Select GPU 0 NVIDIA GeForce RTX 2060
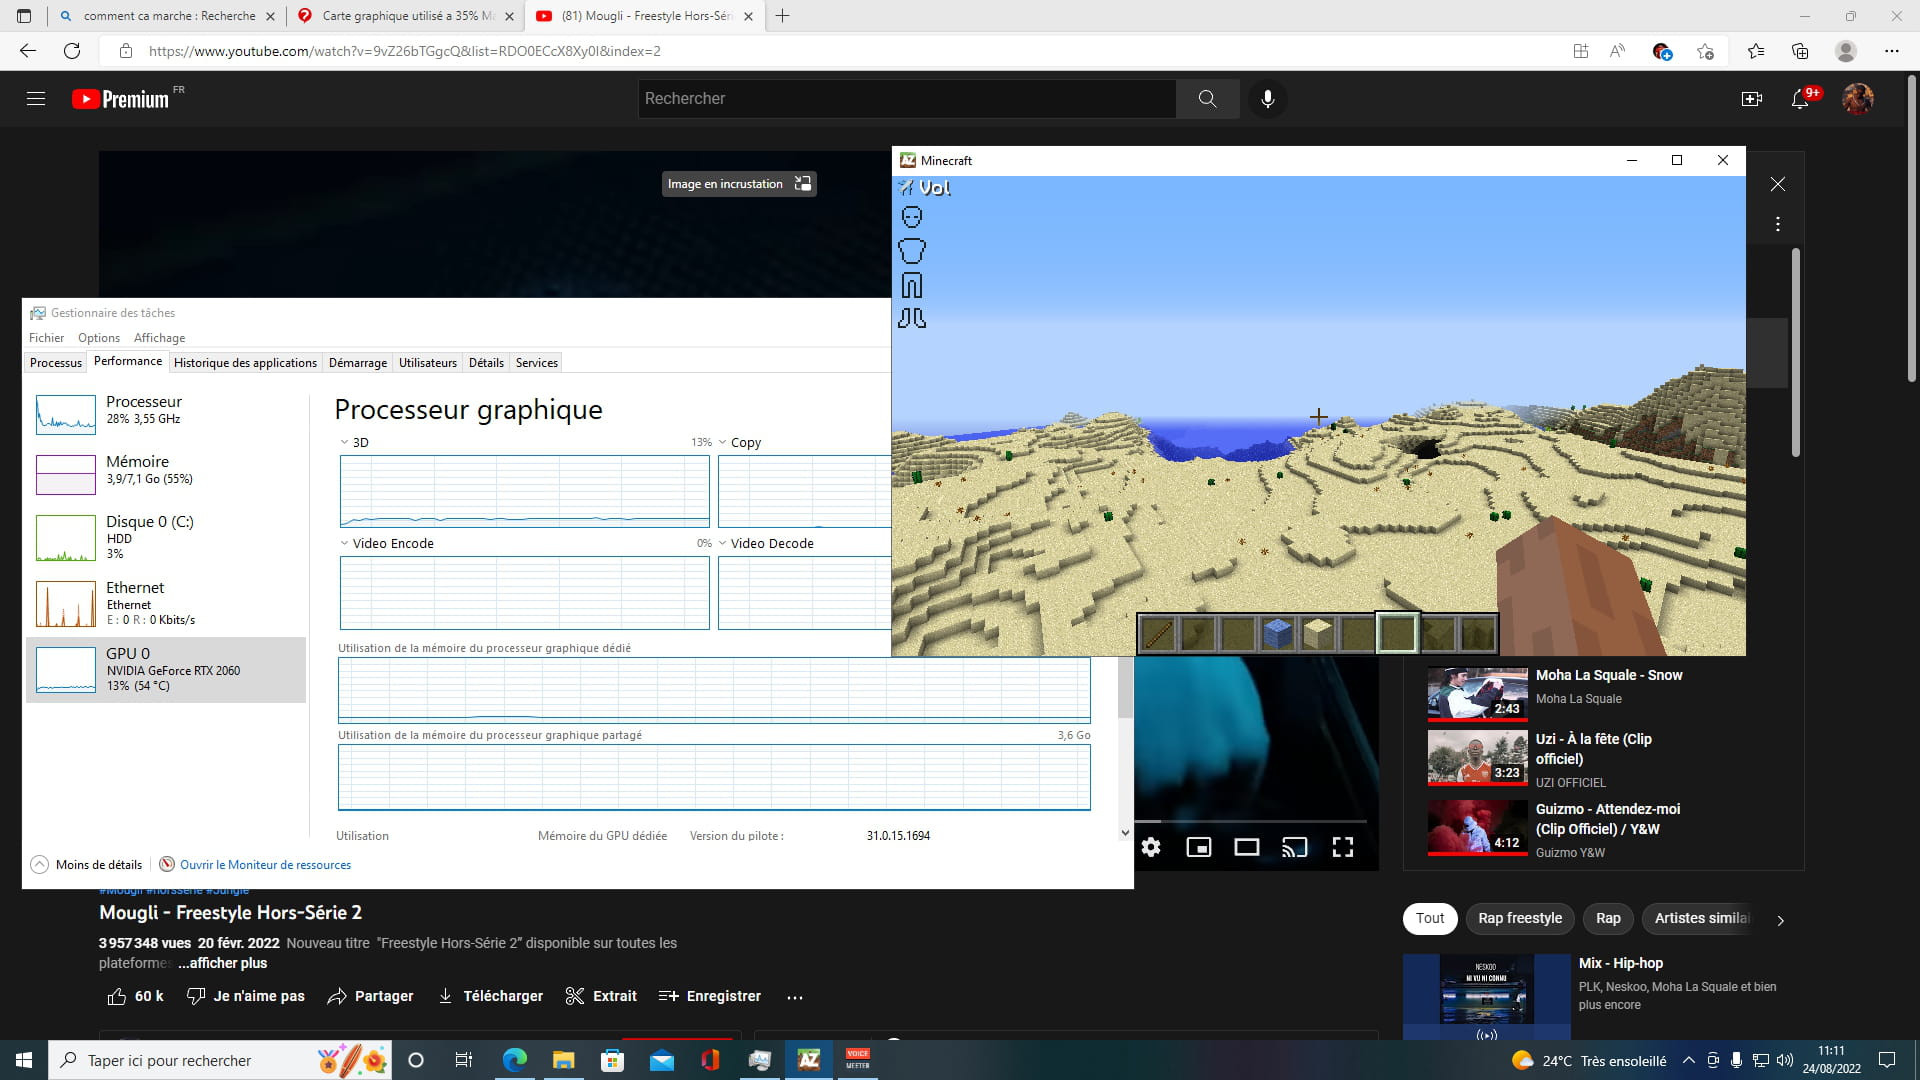1920x1080 pixels. (166, 669)
